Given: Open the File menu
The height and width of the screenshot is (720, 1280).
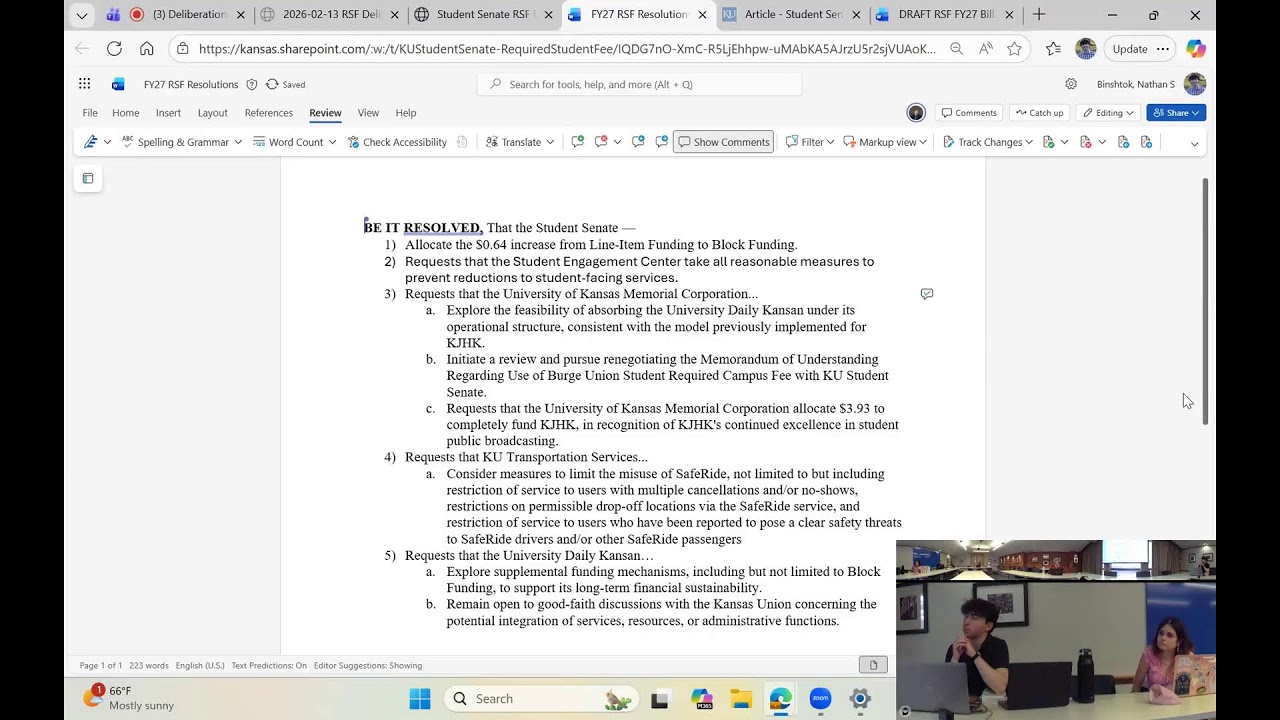Looking at the screenshot, I should 90,113.
